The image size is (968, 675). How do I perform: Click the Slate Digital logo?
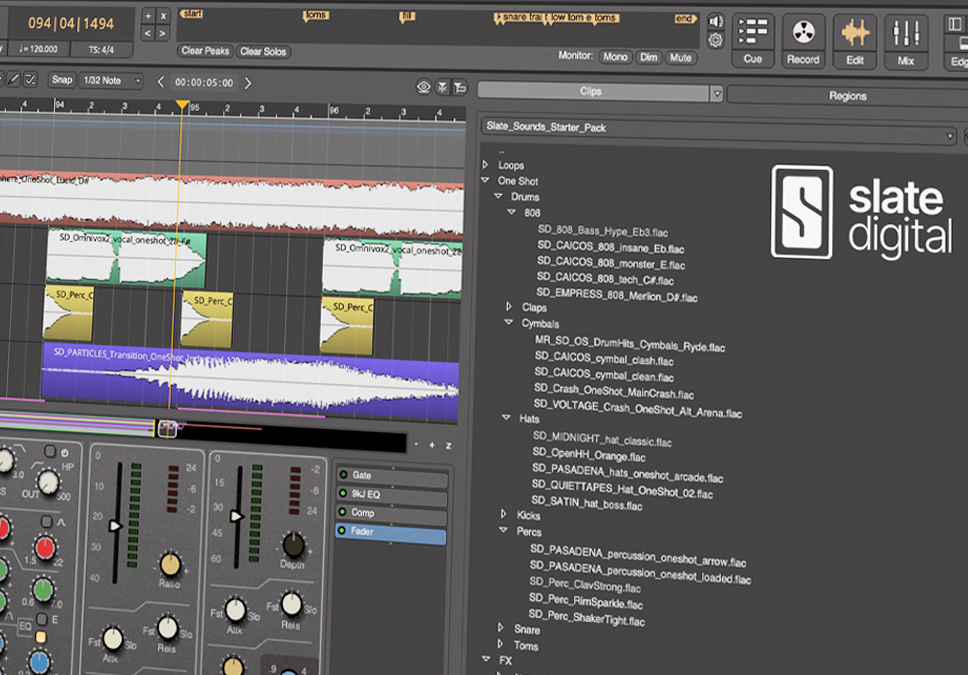point(861,212)
